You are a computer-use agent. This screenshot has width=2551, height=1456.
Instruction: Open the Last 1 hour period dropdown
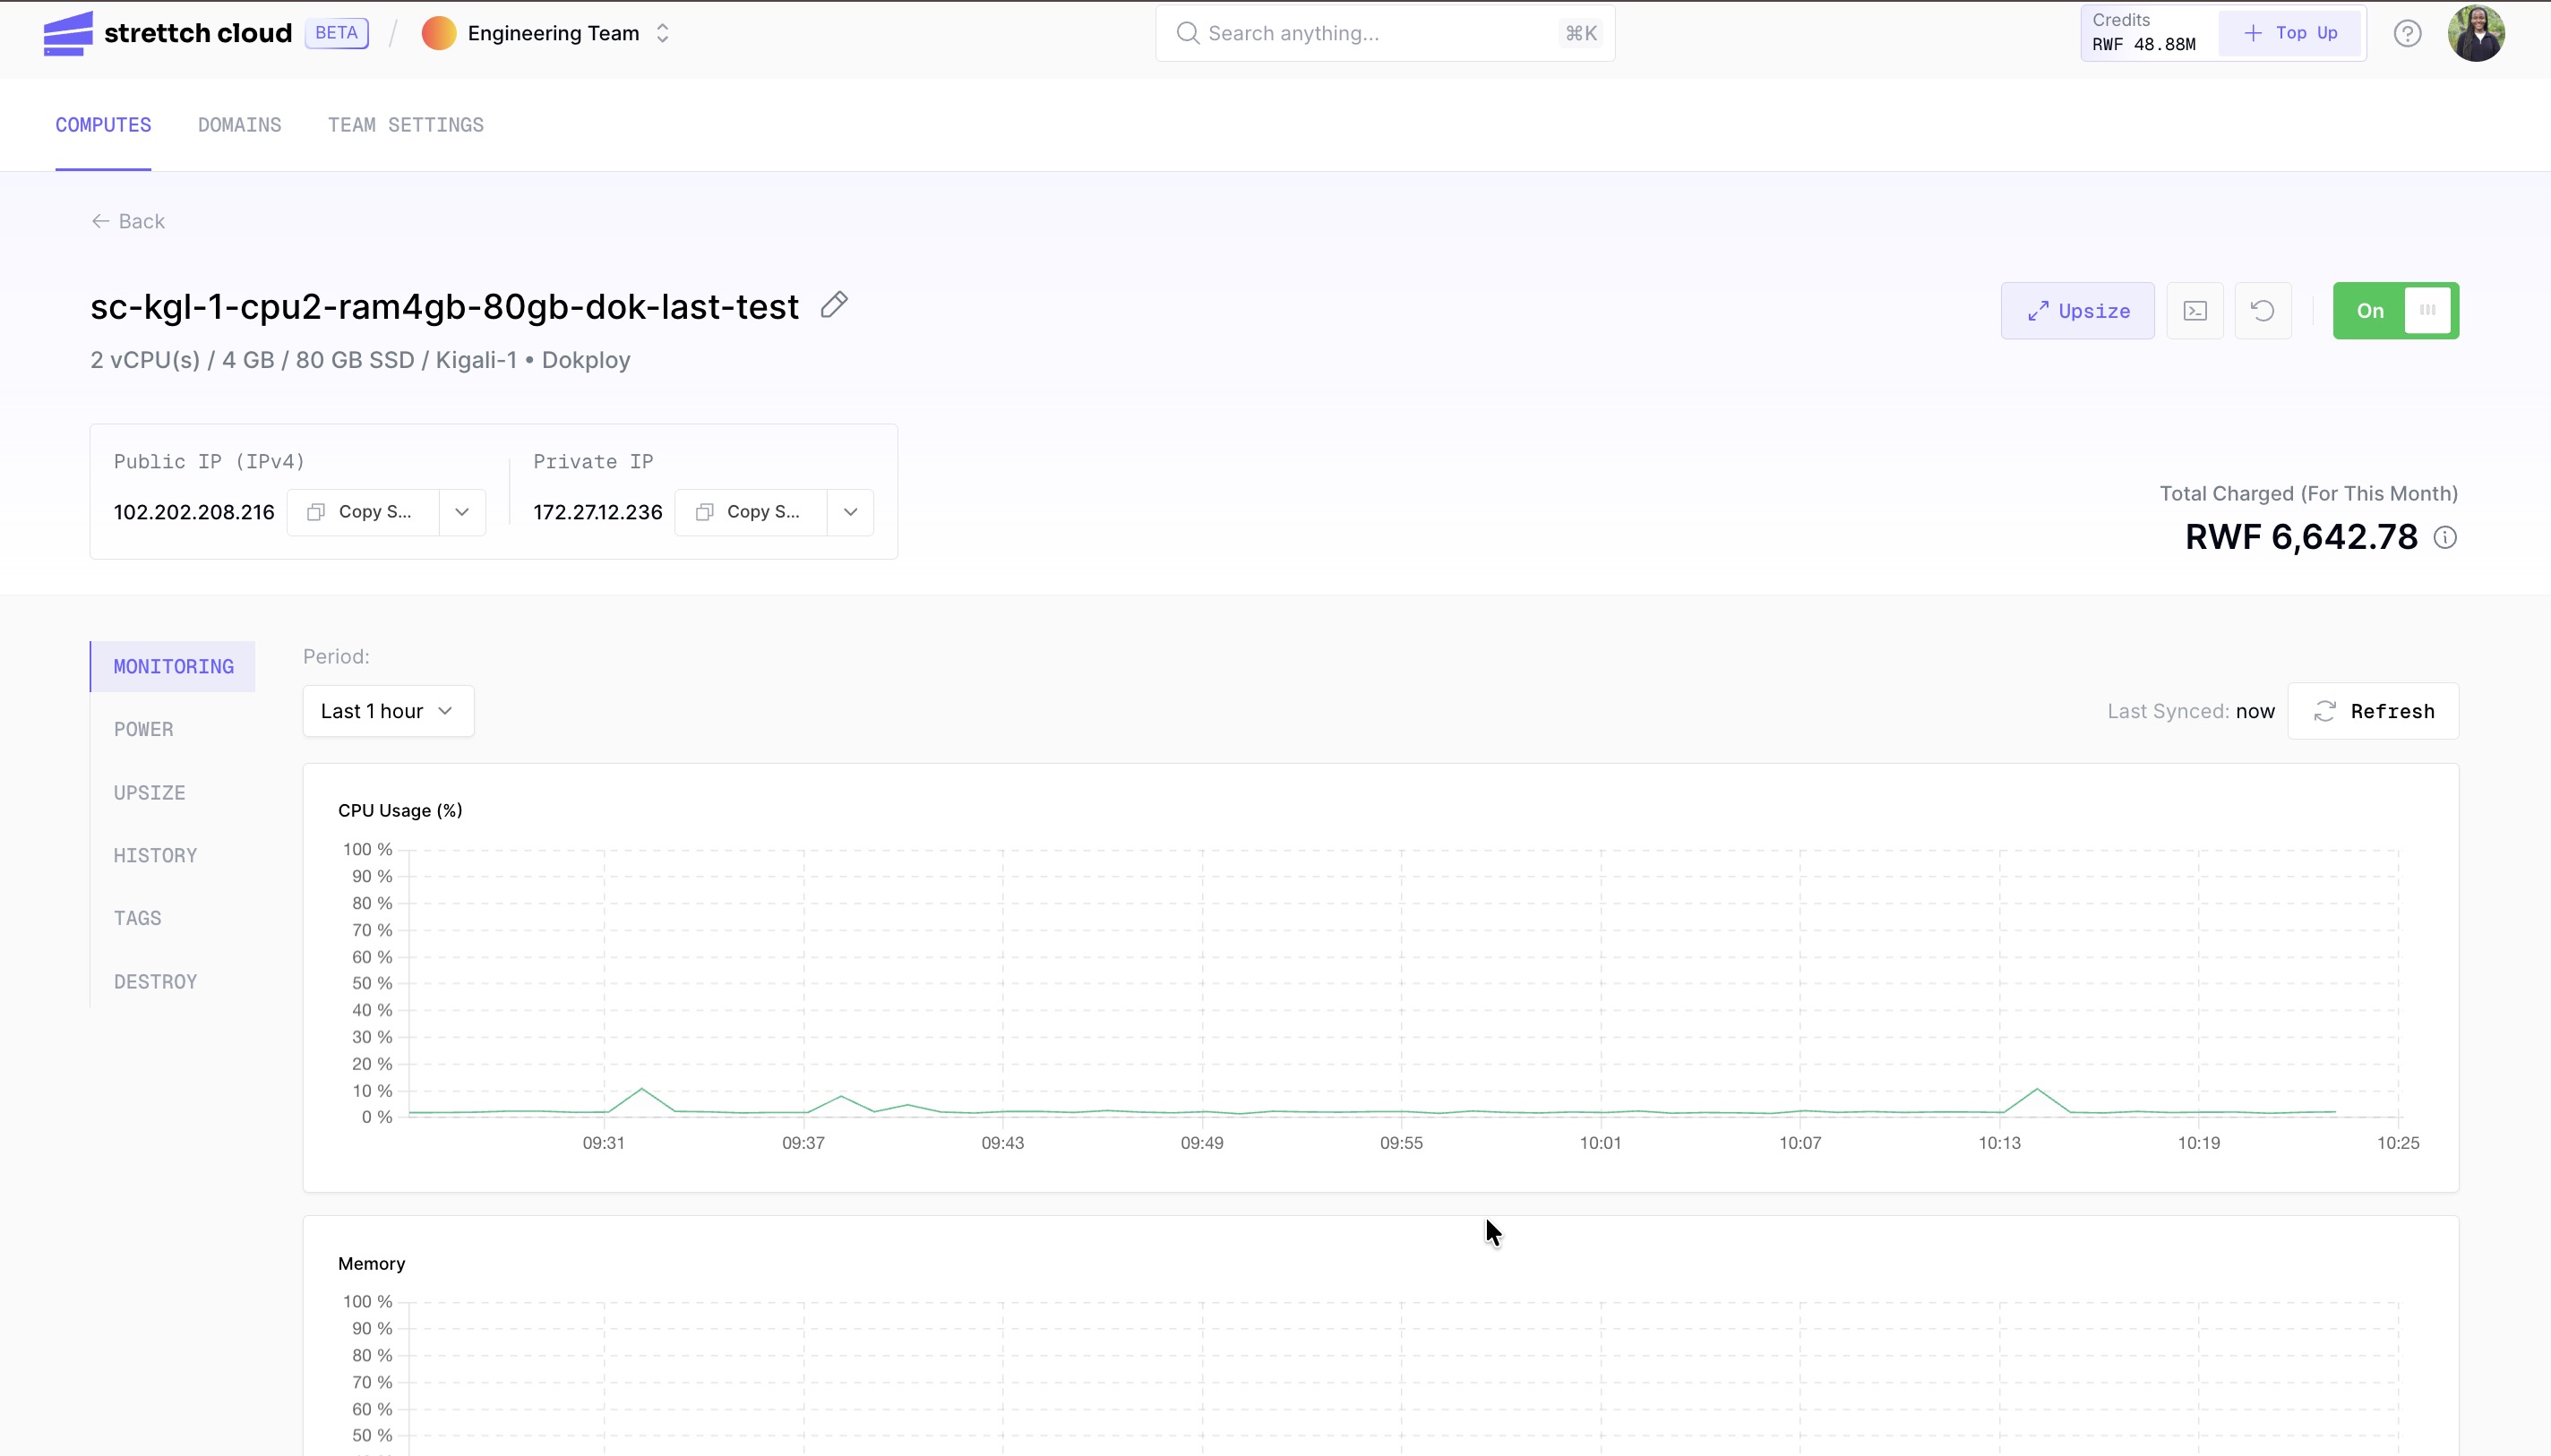click(388, 711)
